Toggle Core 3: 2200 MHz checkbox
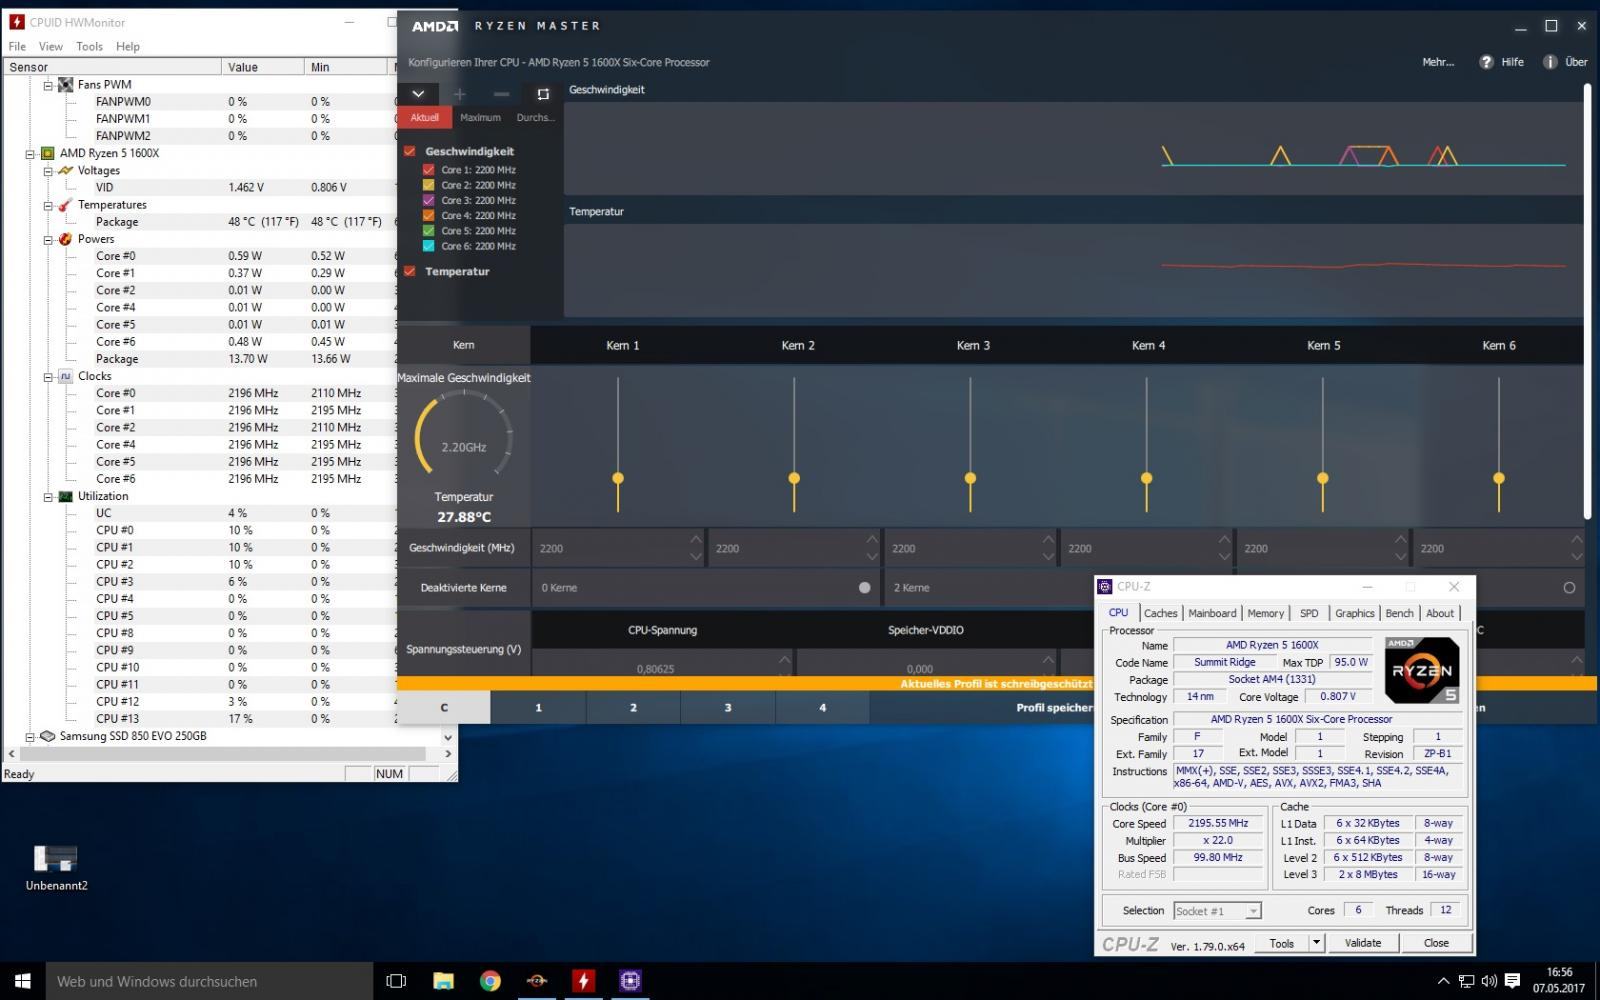Screen dimensions: 1600x1000 coord(429,200)
